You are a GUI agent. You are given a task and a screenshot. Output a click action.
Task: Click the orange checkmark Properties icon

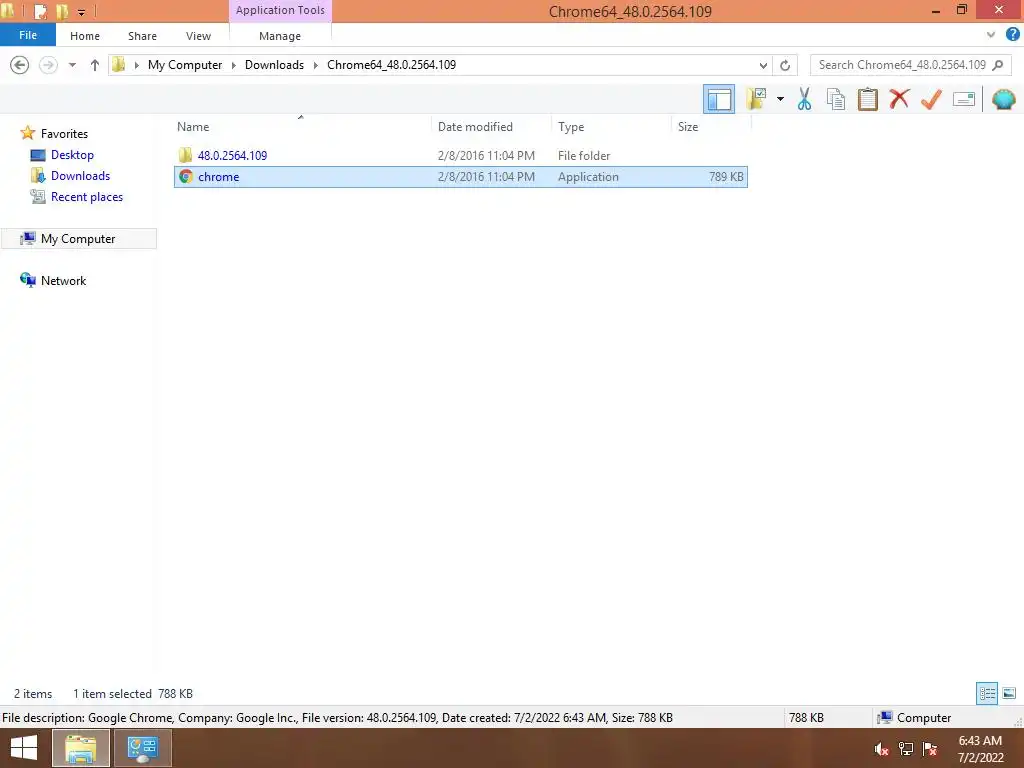931,99
